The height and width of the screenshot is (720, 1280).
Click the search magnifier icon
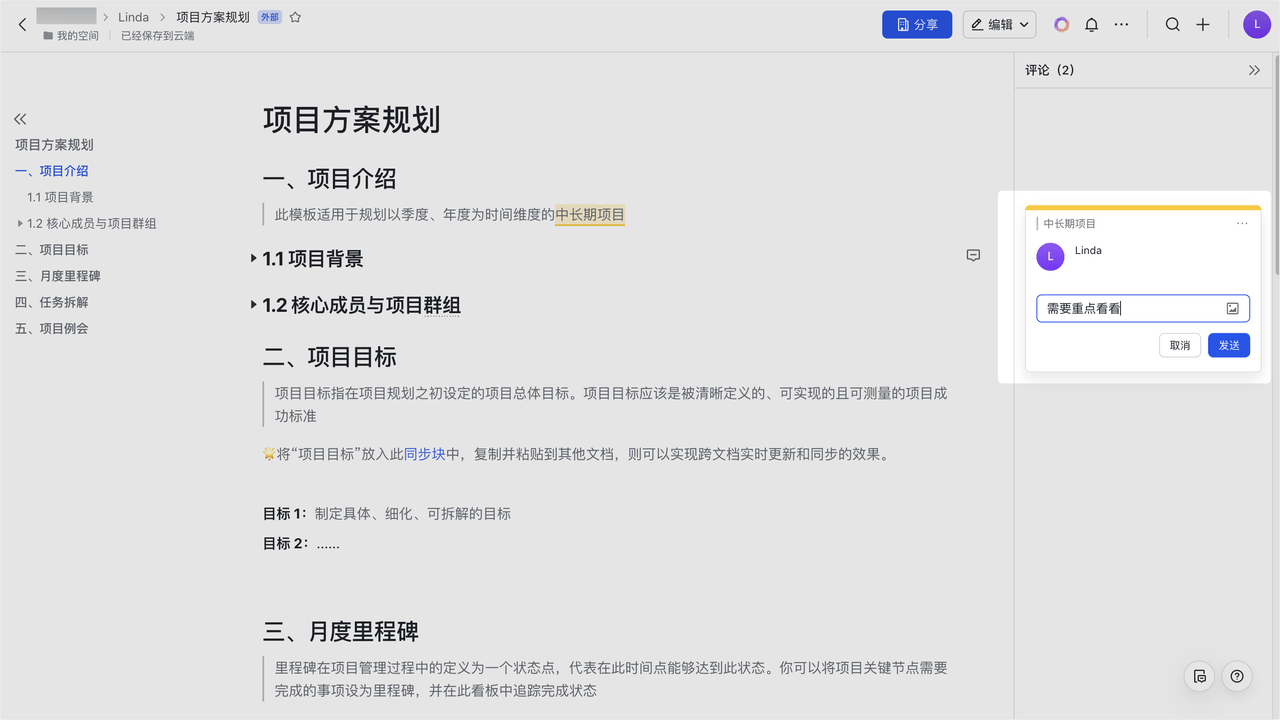tap(1173, 25)
